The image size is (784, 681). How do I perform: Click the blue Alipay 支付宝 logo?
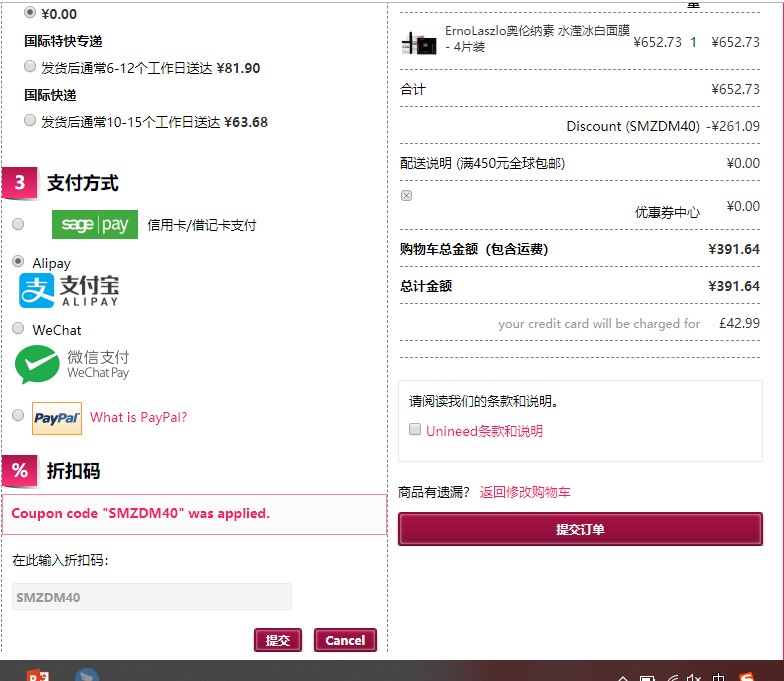click(x=69, y=290)
